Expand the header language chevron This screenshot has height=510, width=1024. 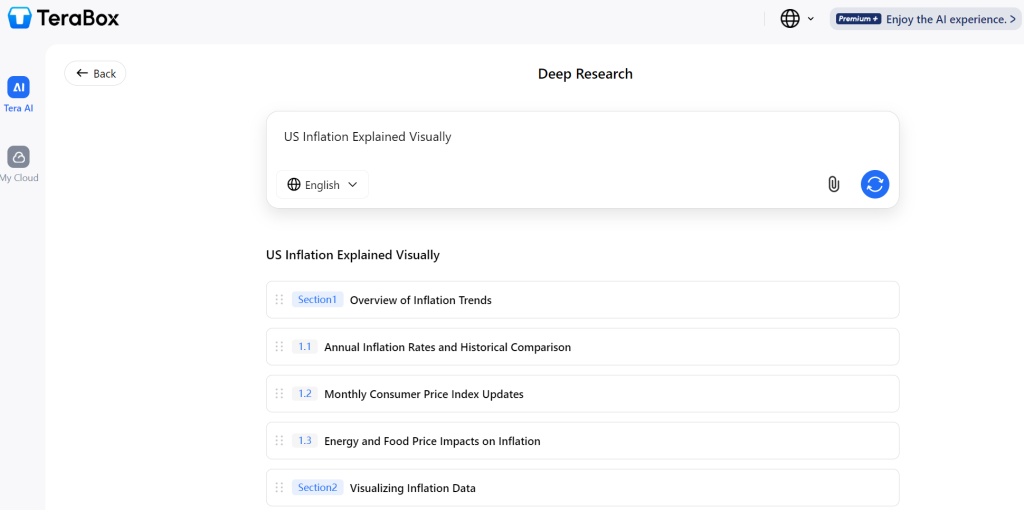811,19
